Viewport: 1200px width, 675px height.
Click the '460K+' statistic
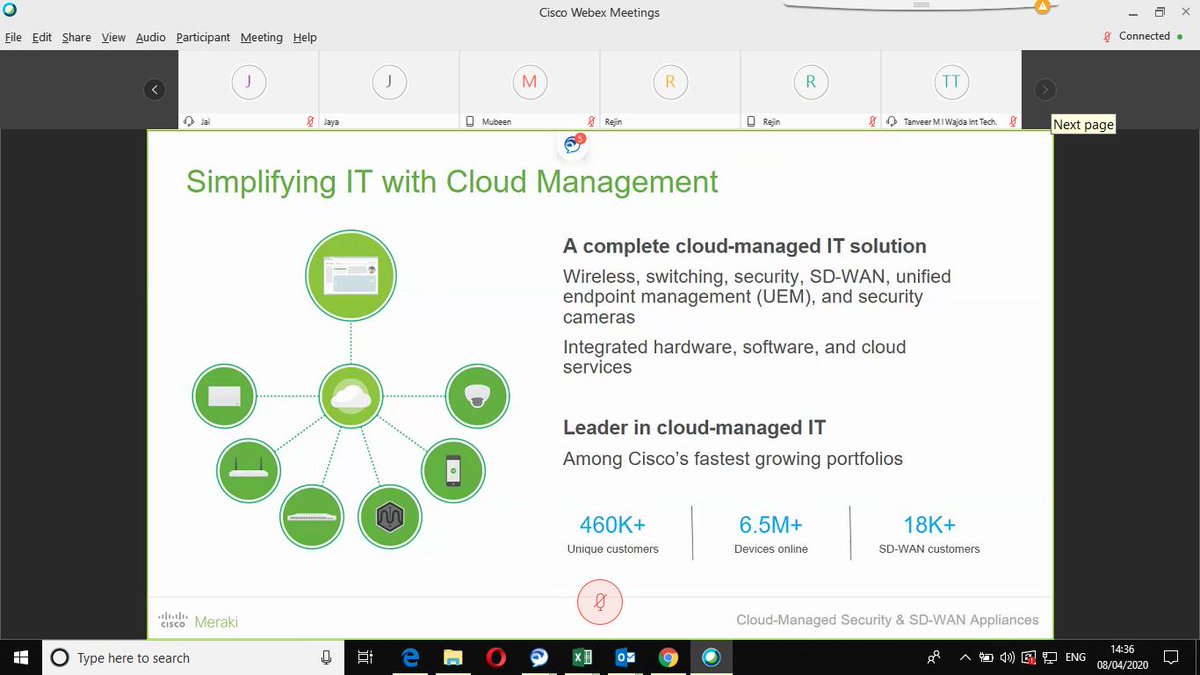(x=613, y=524)
